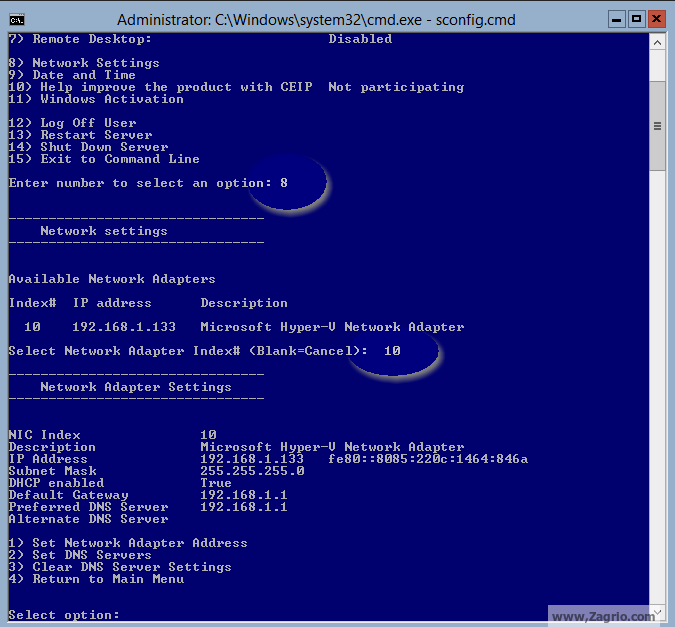Click the 'Subnet Mask' label

pos(53,471)
